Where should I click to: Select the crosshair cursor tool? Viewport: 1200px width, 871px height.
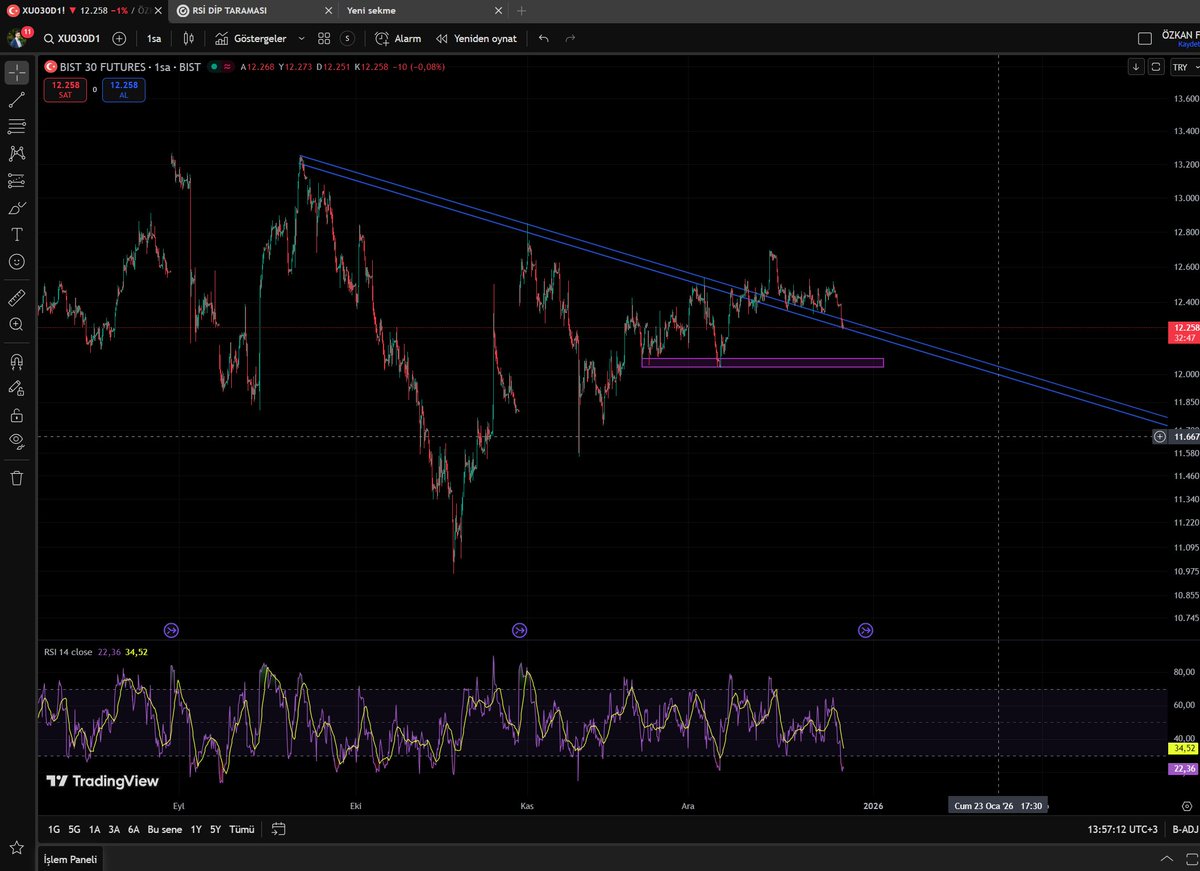click(x=16, y=73)
